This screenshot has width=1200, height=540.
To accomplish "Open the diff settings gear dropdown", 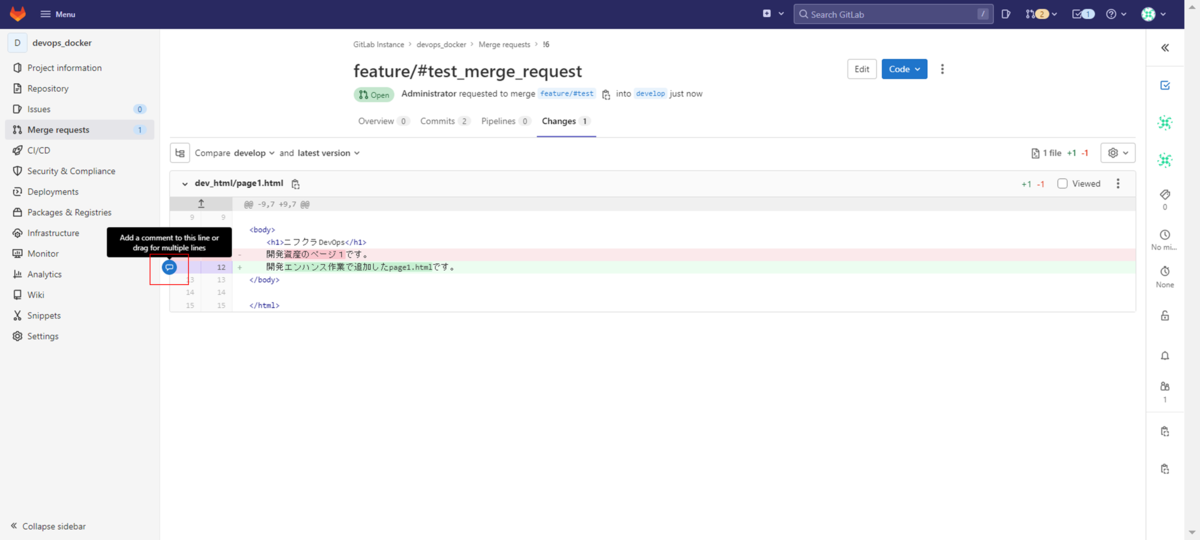I will tap(1117, 153).
